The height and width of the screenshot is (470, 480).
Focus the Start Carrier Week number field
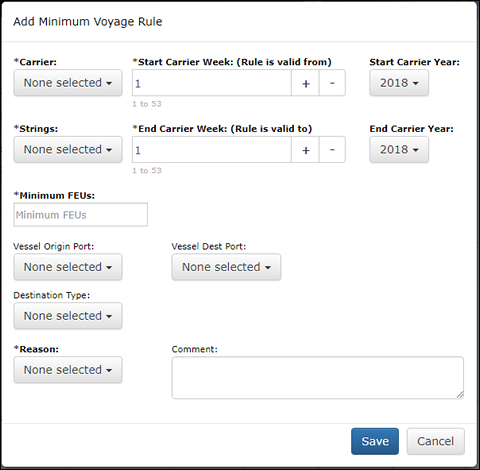tap(212, 83)
